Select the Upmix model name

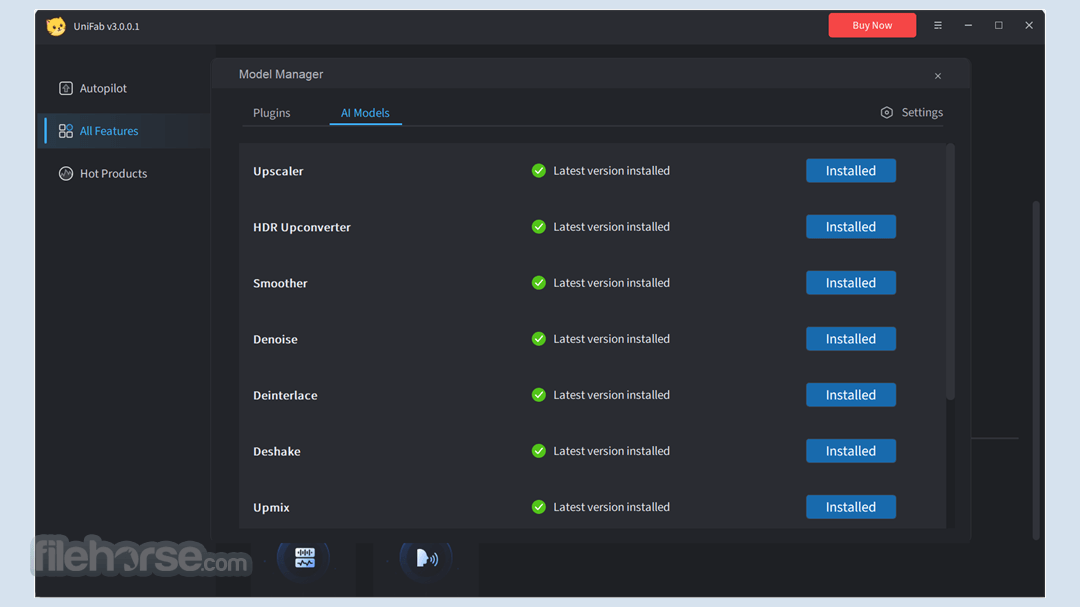[x=271, y=508]
